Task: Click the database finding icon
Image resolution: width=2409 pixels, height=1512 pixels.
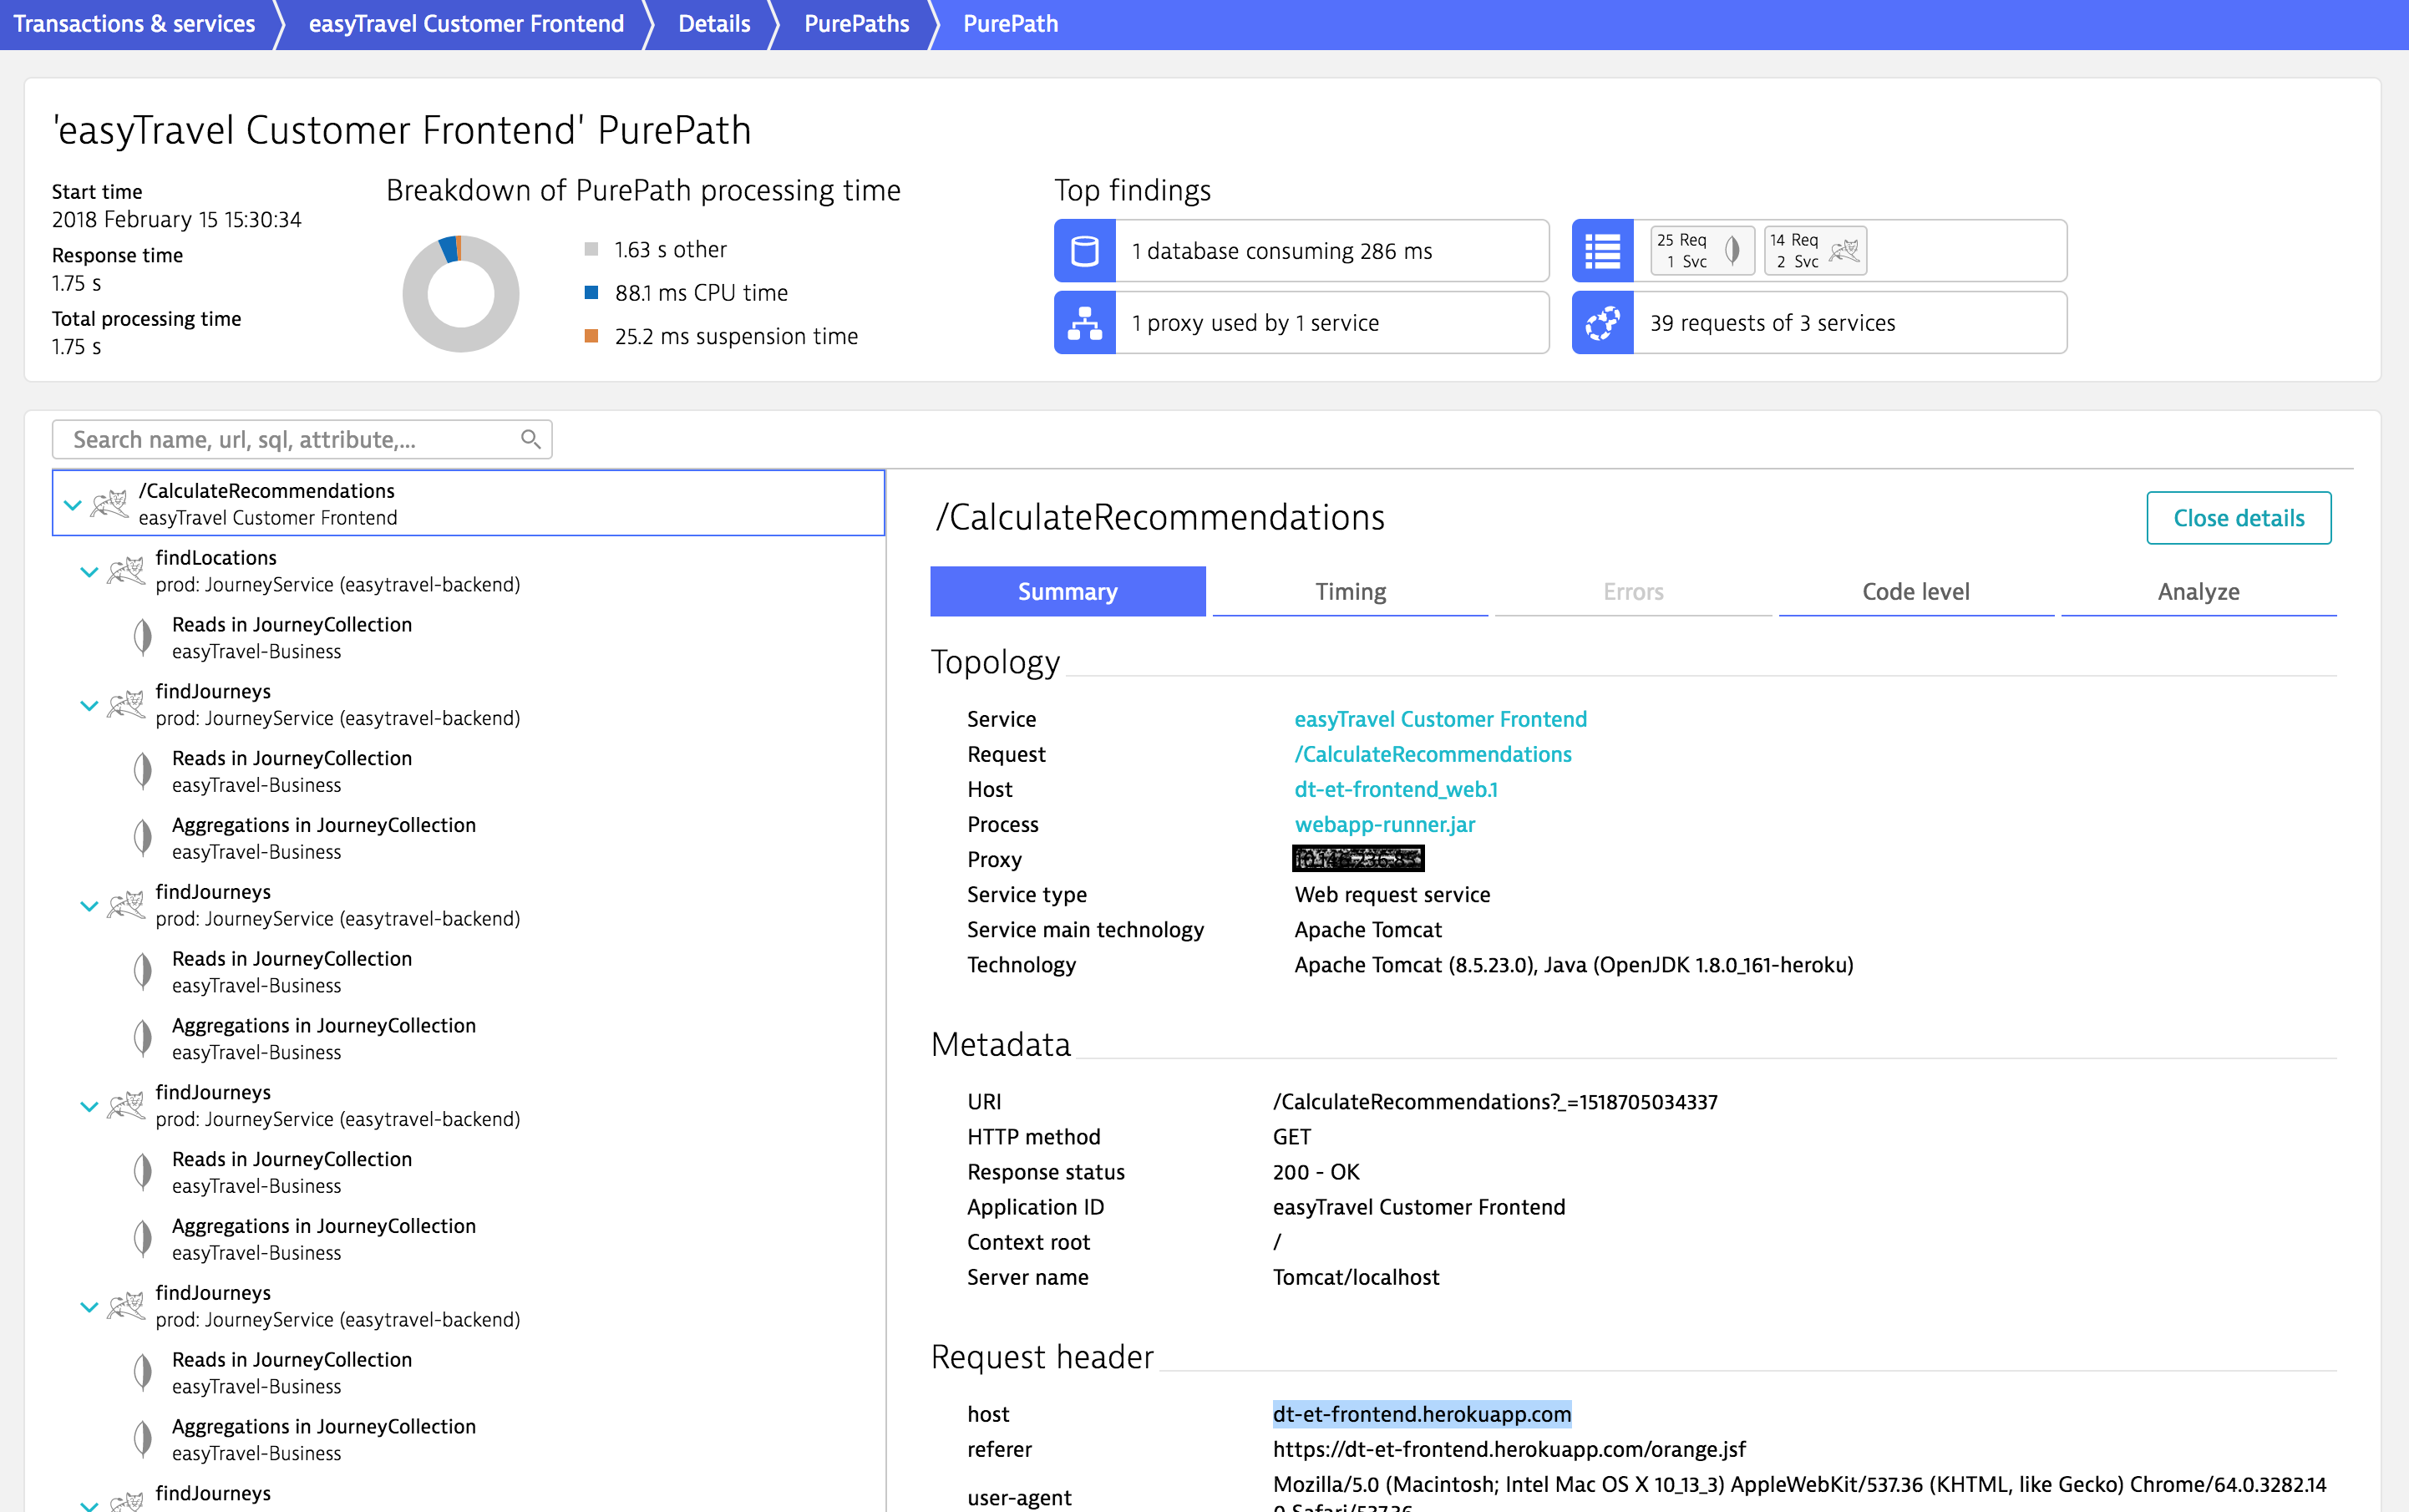Action: [1084, 251]
